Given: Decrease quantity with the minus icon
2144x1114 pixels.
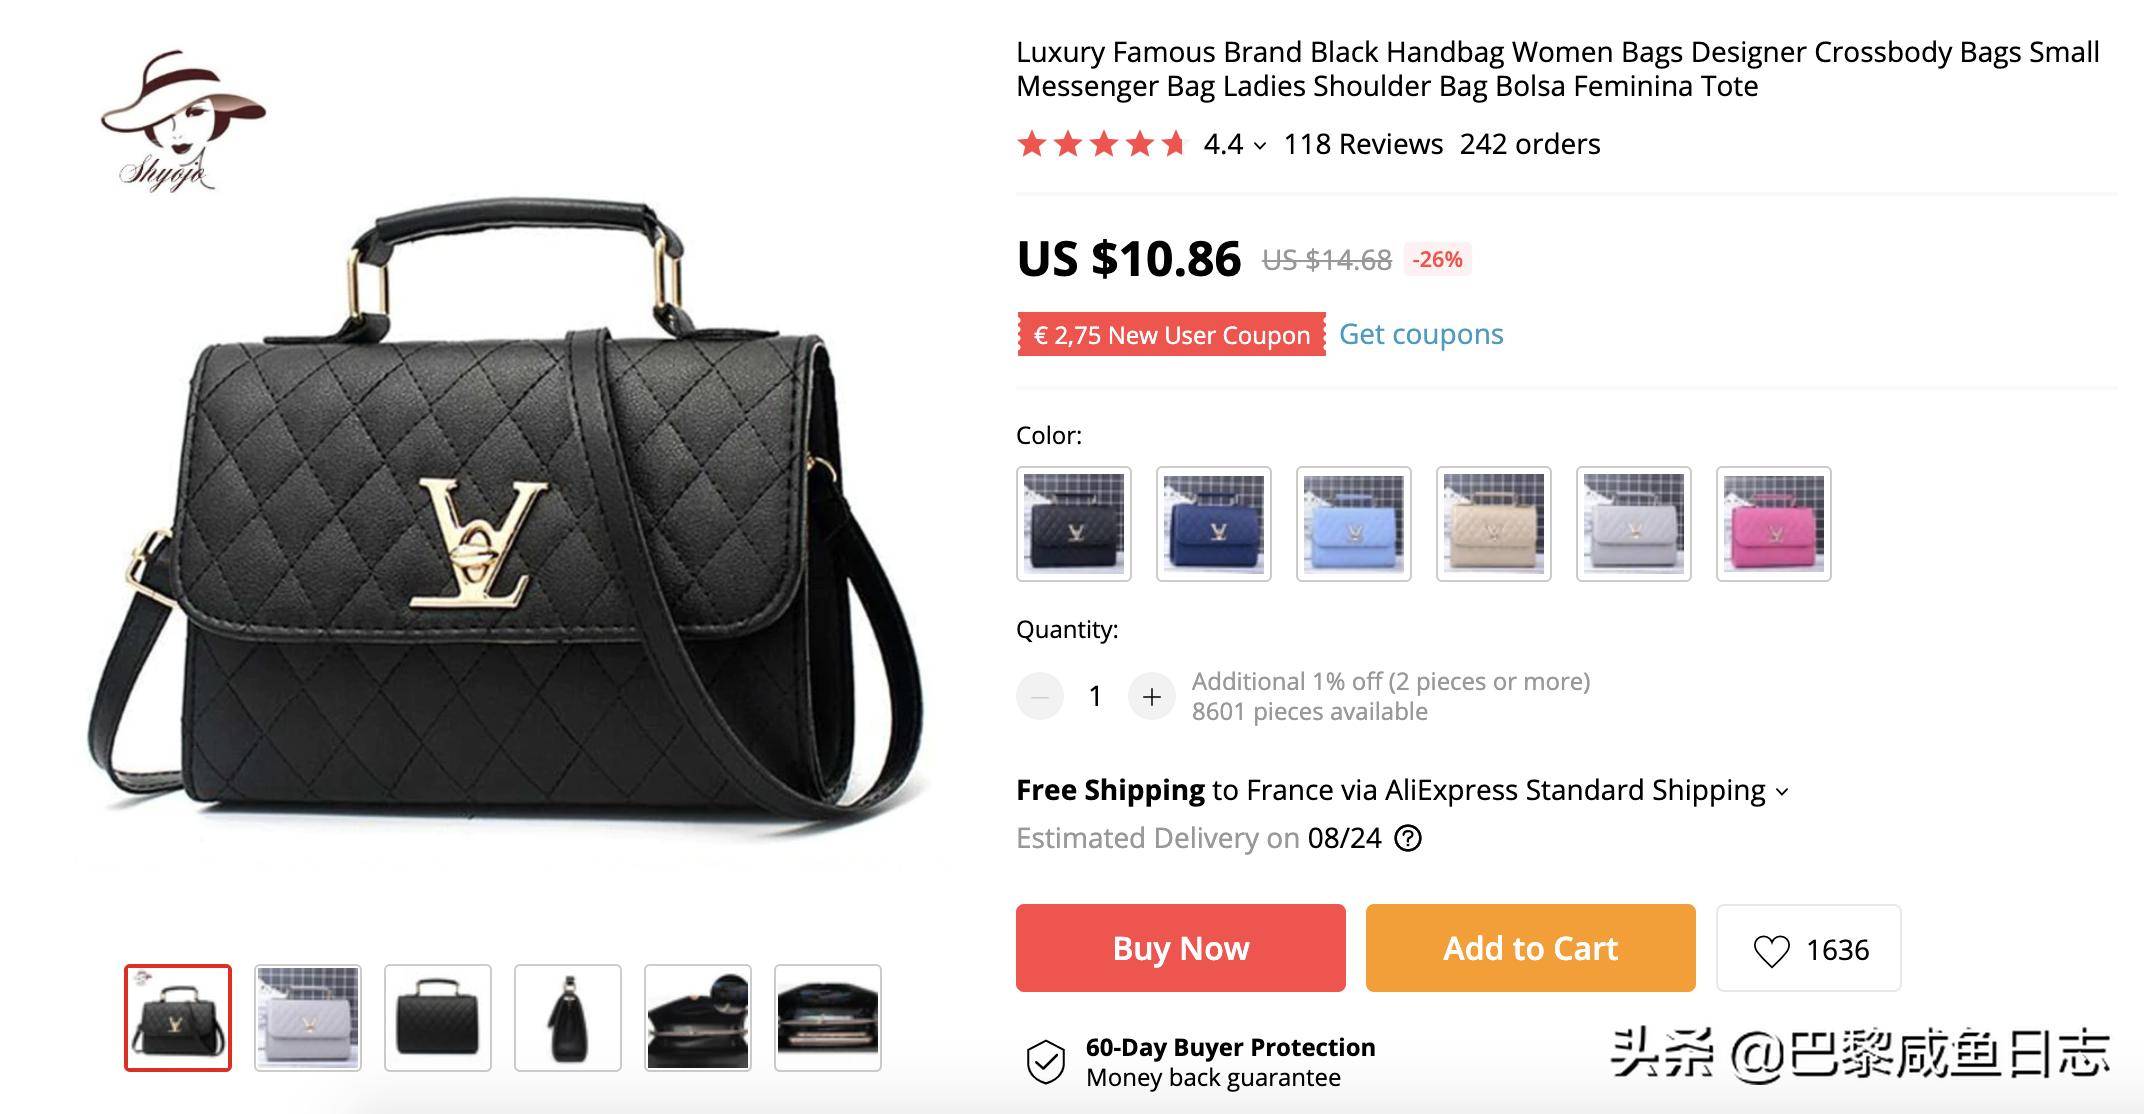Looking at the screenshot, I should tap(1040, 696).
